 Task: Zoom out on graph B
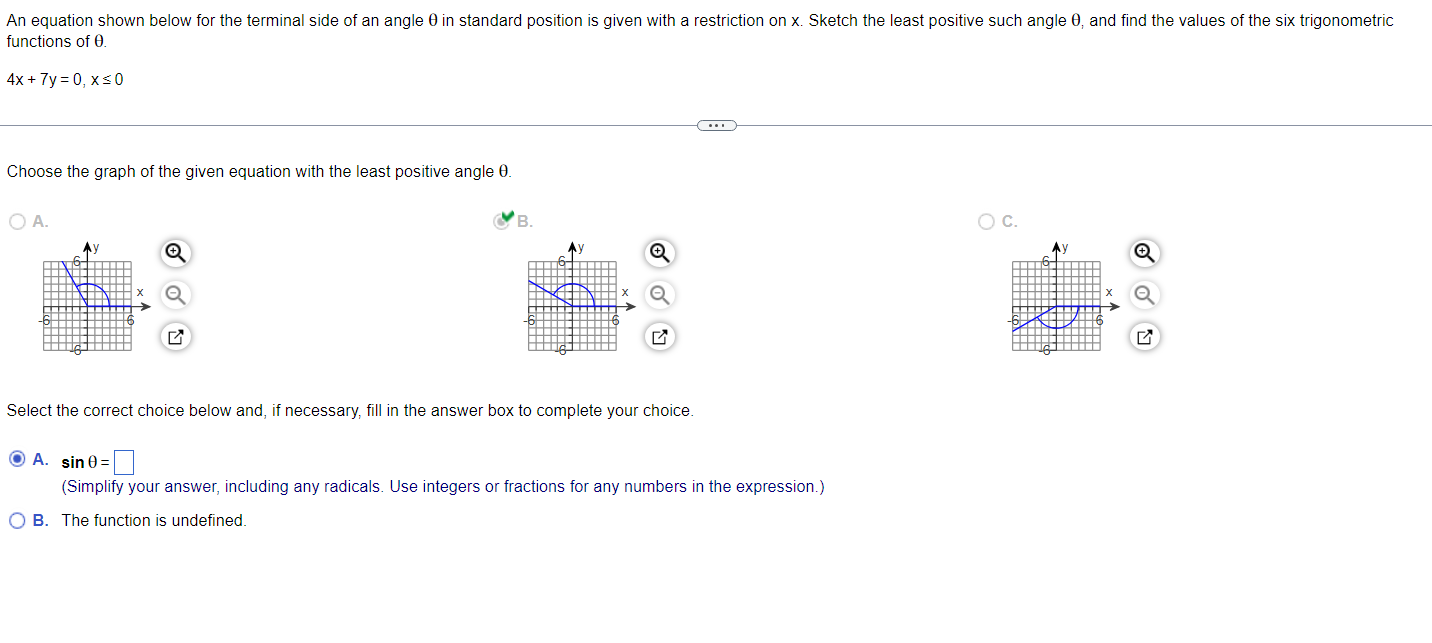(x=659, y=295)
